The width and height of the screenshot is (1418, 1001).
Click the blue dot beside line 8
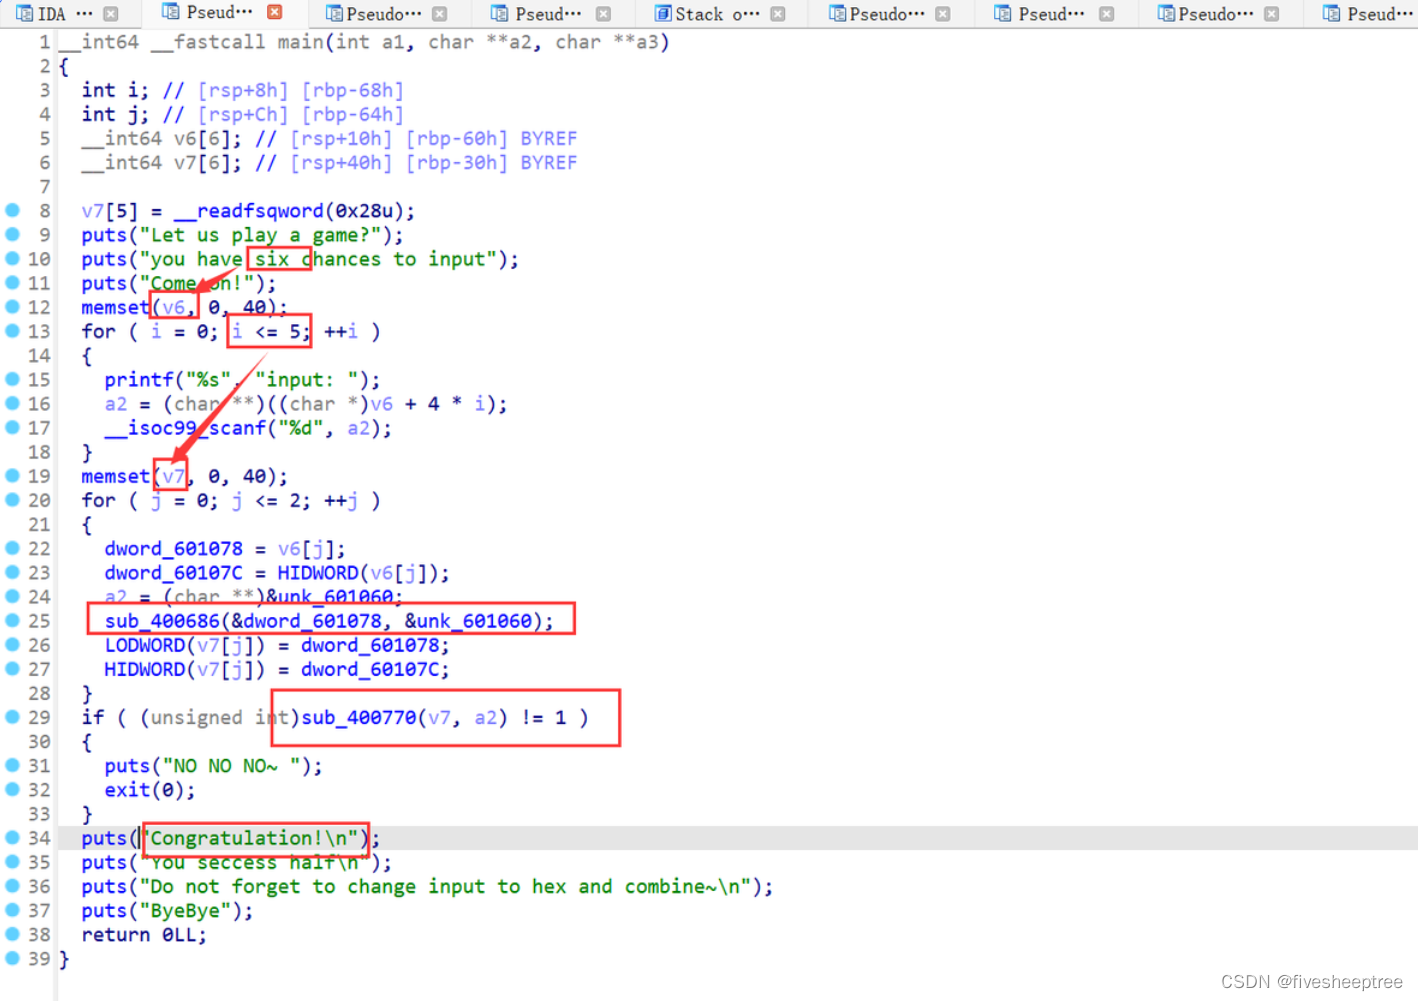10,210
